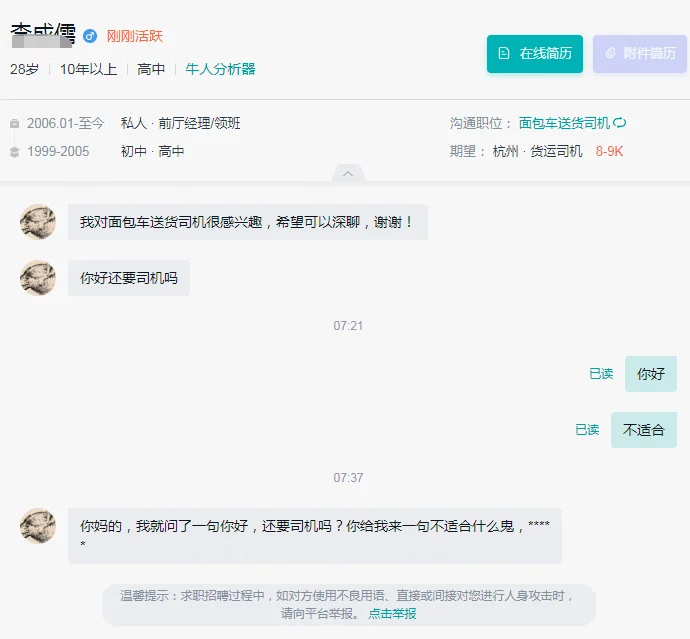Select the sent 不适合 message bubble
This screenshot has width=690, height=639.
coord(644,430)
